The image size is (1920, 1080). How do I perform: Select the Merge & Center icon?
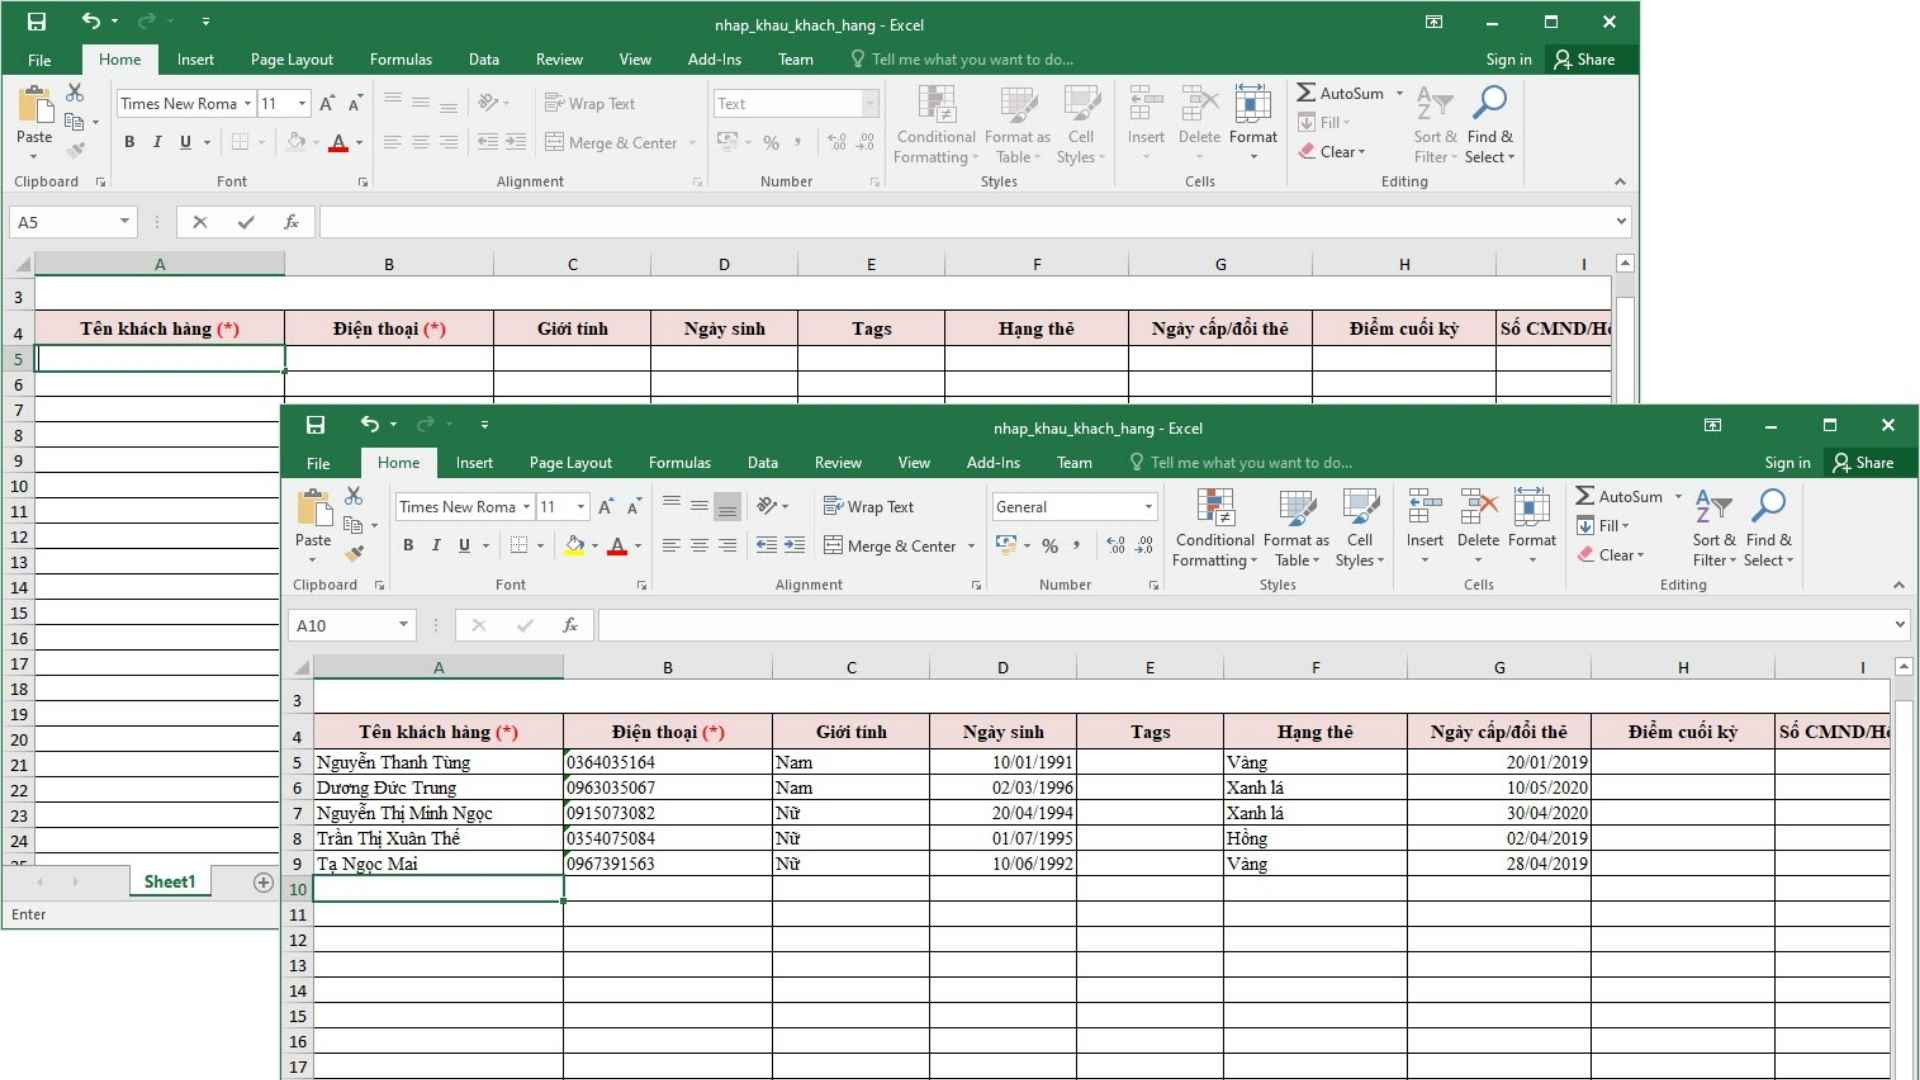tap(836, 545)
